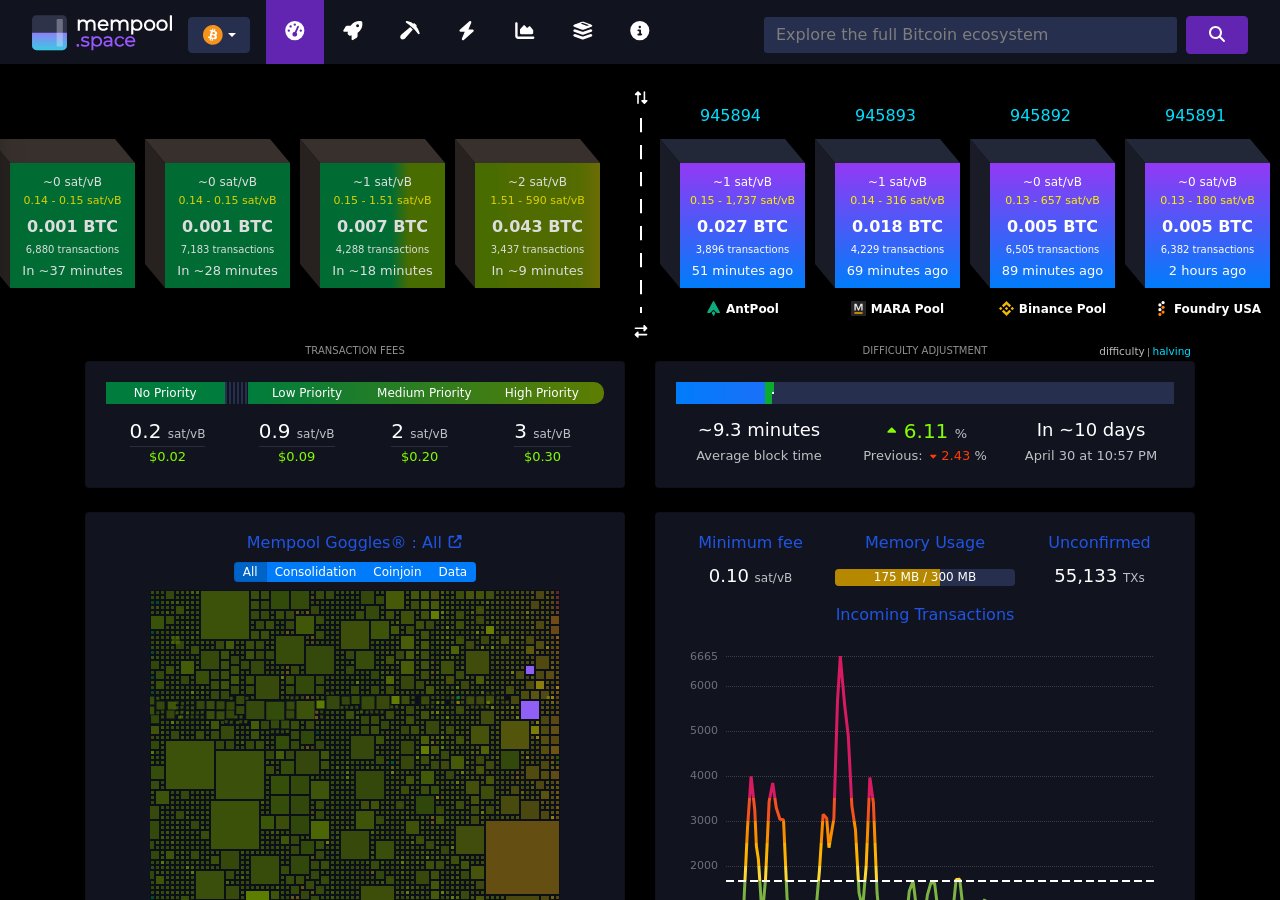Click the Memory Usage progress bar
This screenshot has width=1280, height=900.
tap(924, 577)
